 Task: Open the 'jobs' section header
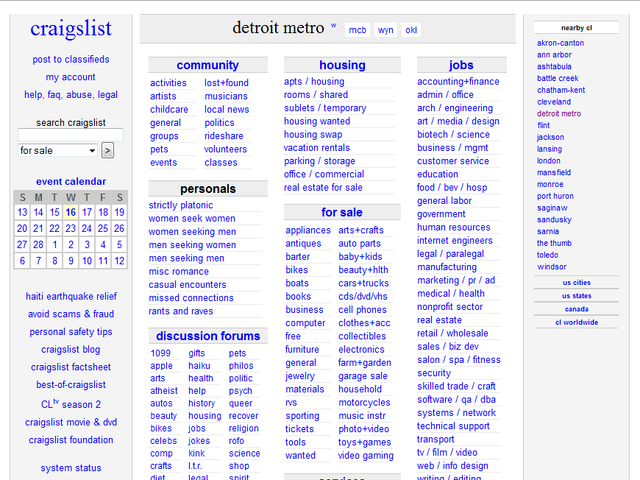pos(461,65)
